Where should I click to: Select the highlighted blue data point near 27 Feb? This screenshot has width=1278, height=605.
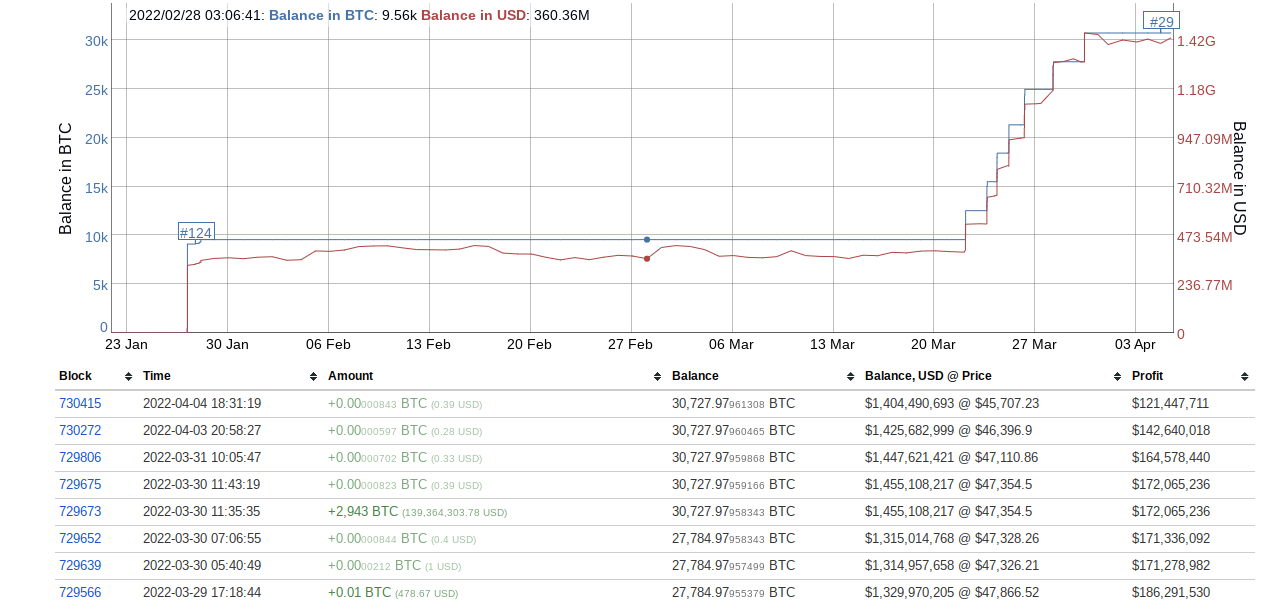(646, 239)
